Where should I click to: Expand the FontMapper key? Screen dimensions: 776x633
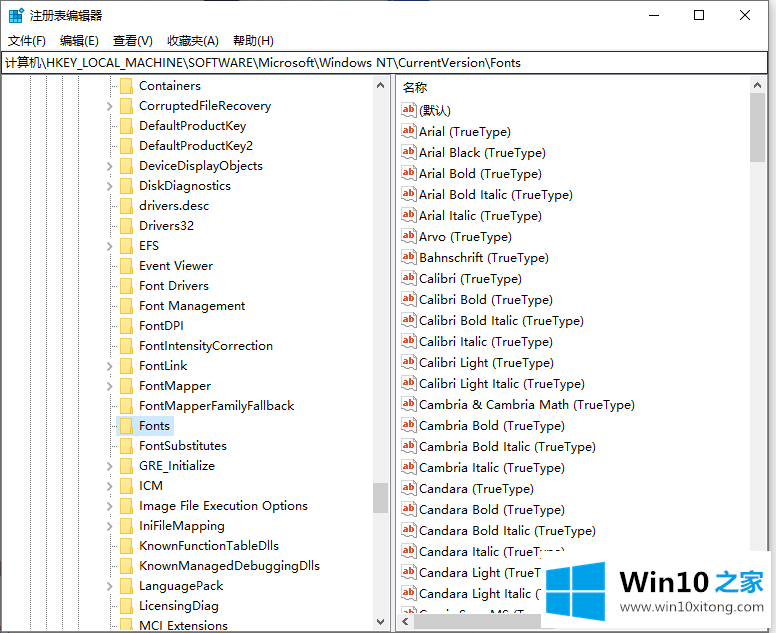109,386
